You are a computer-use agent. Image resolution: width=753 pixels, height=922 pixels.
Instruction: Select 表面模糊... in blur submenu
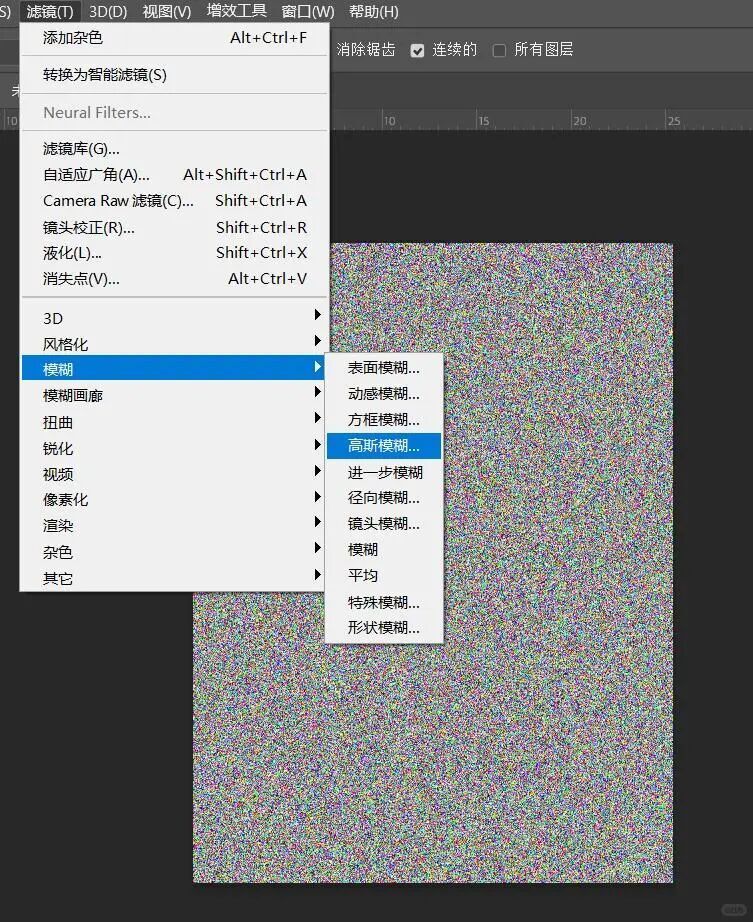click(x=384, y=368)
